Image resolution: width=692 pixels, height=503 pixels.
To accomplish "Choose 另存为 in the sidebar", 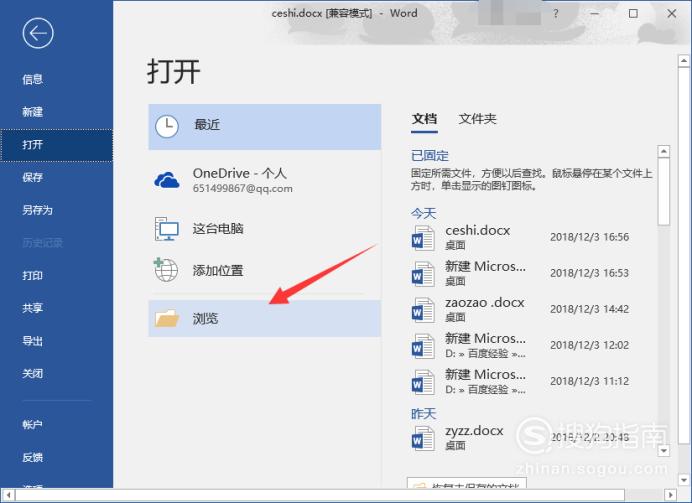I will tap(38, 210).
